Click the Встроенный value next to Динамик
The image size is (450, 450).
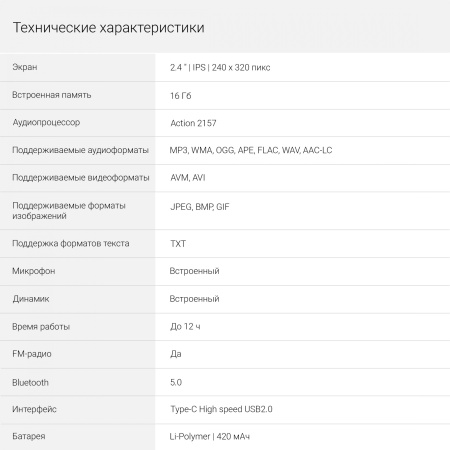[x=194, y=299]
